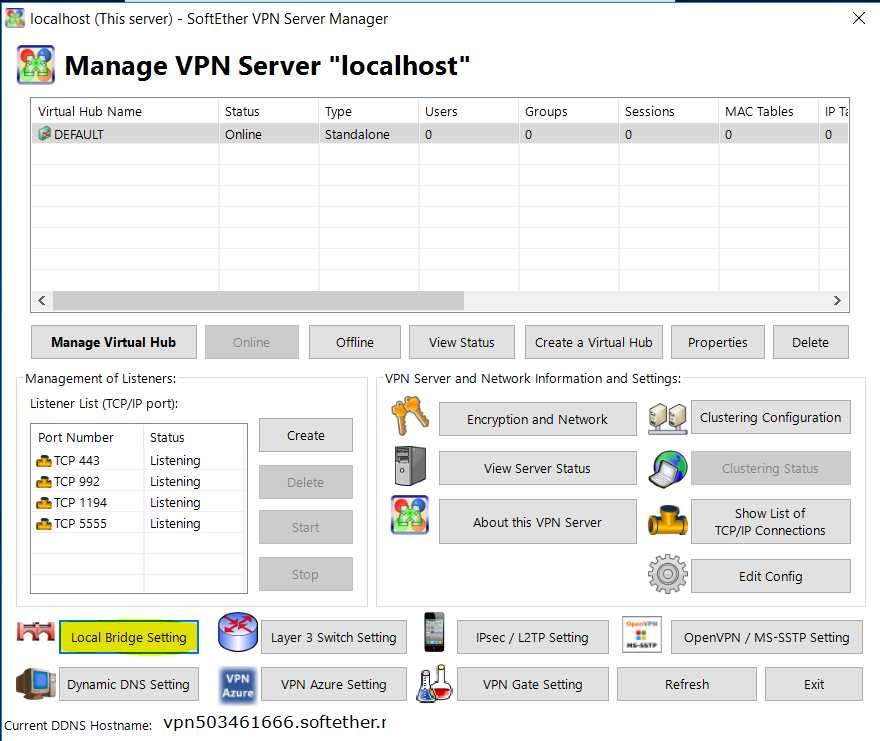
Task: Click the Delete button for virtual hubs
Action: (810, 342)
